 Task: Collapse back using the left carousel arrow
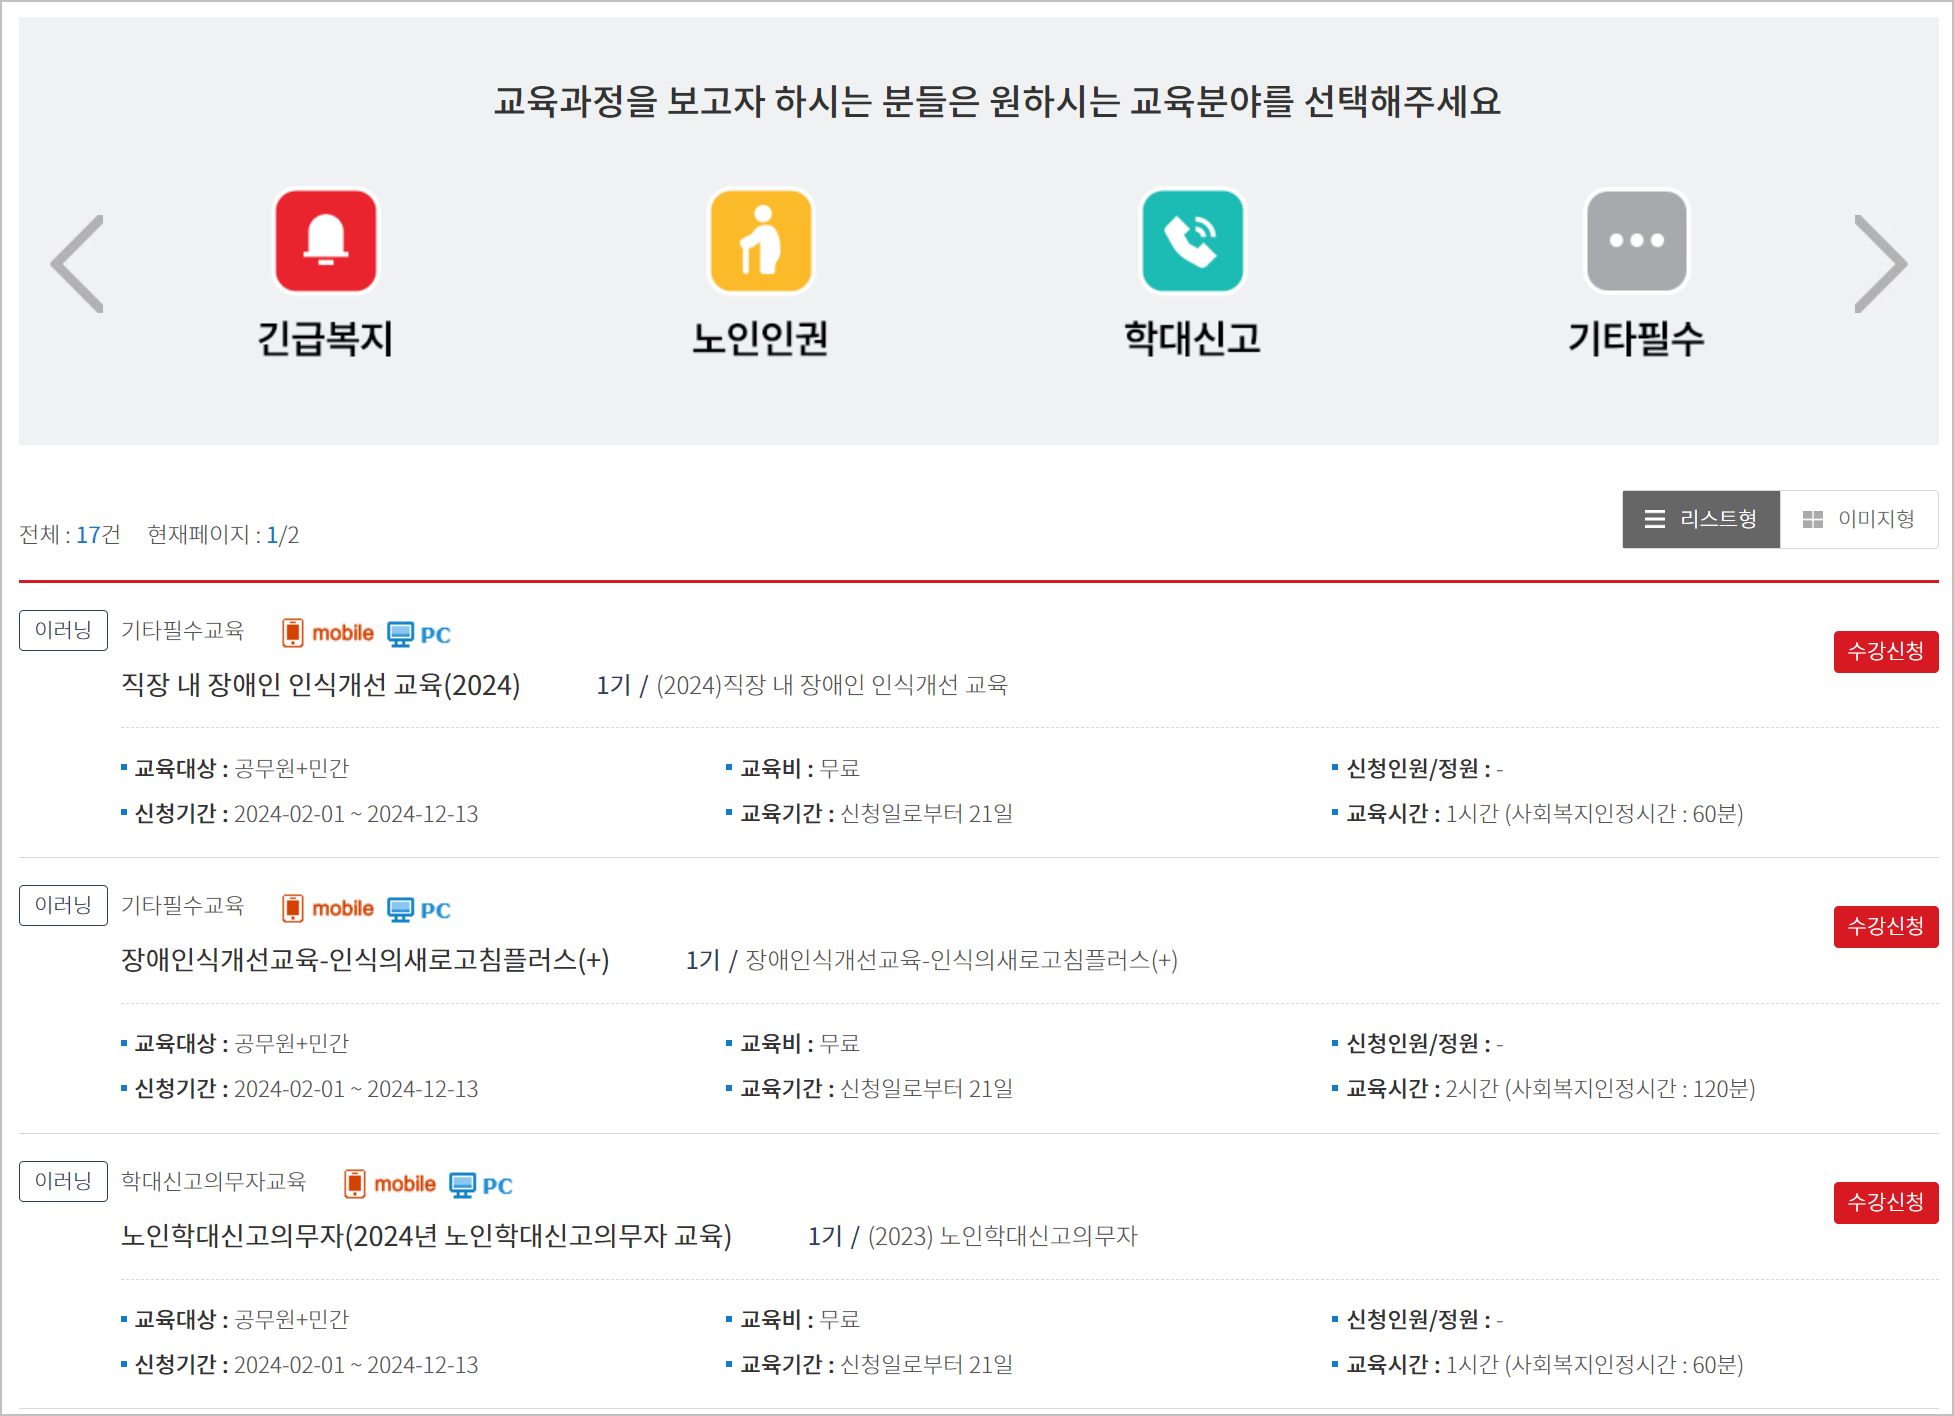tap(76, 264)
